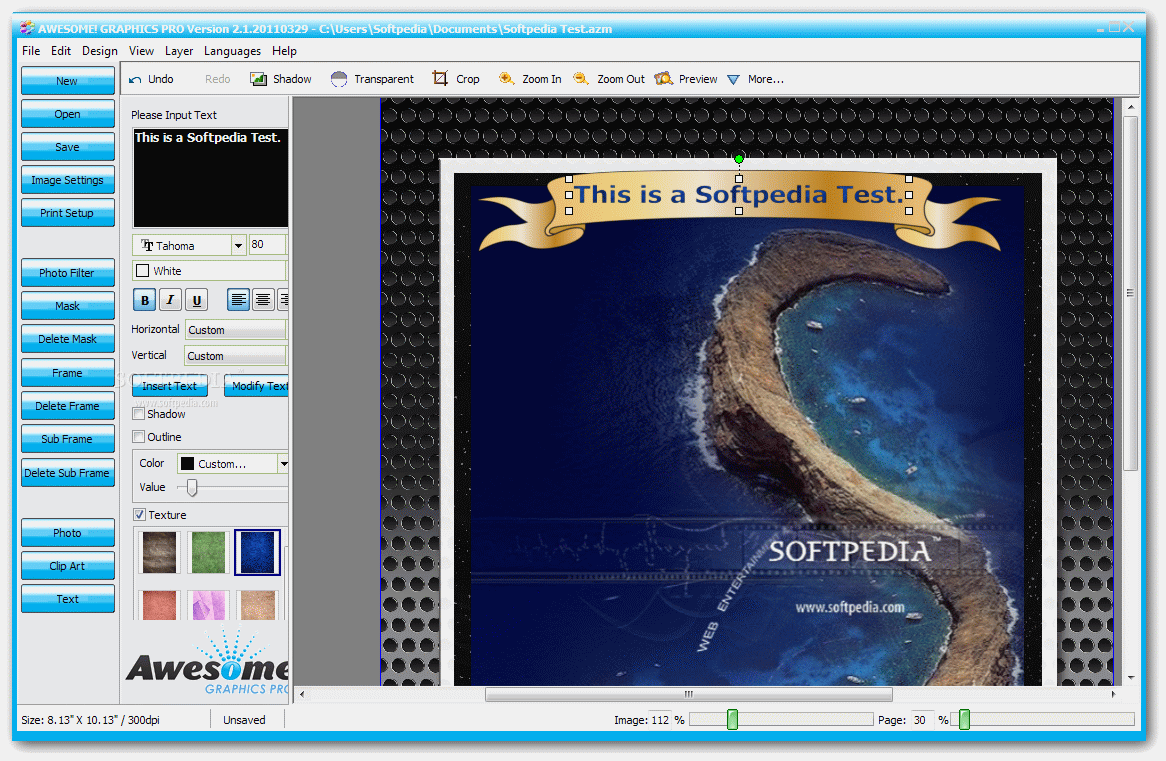Expand the More... toolbar options
Screen dimensions: 1166x761
click(756, 79)
